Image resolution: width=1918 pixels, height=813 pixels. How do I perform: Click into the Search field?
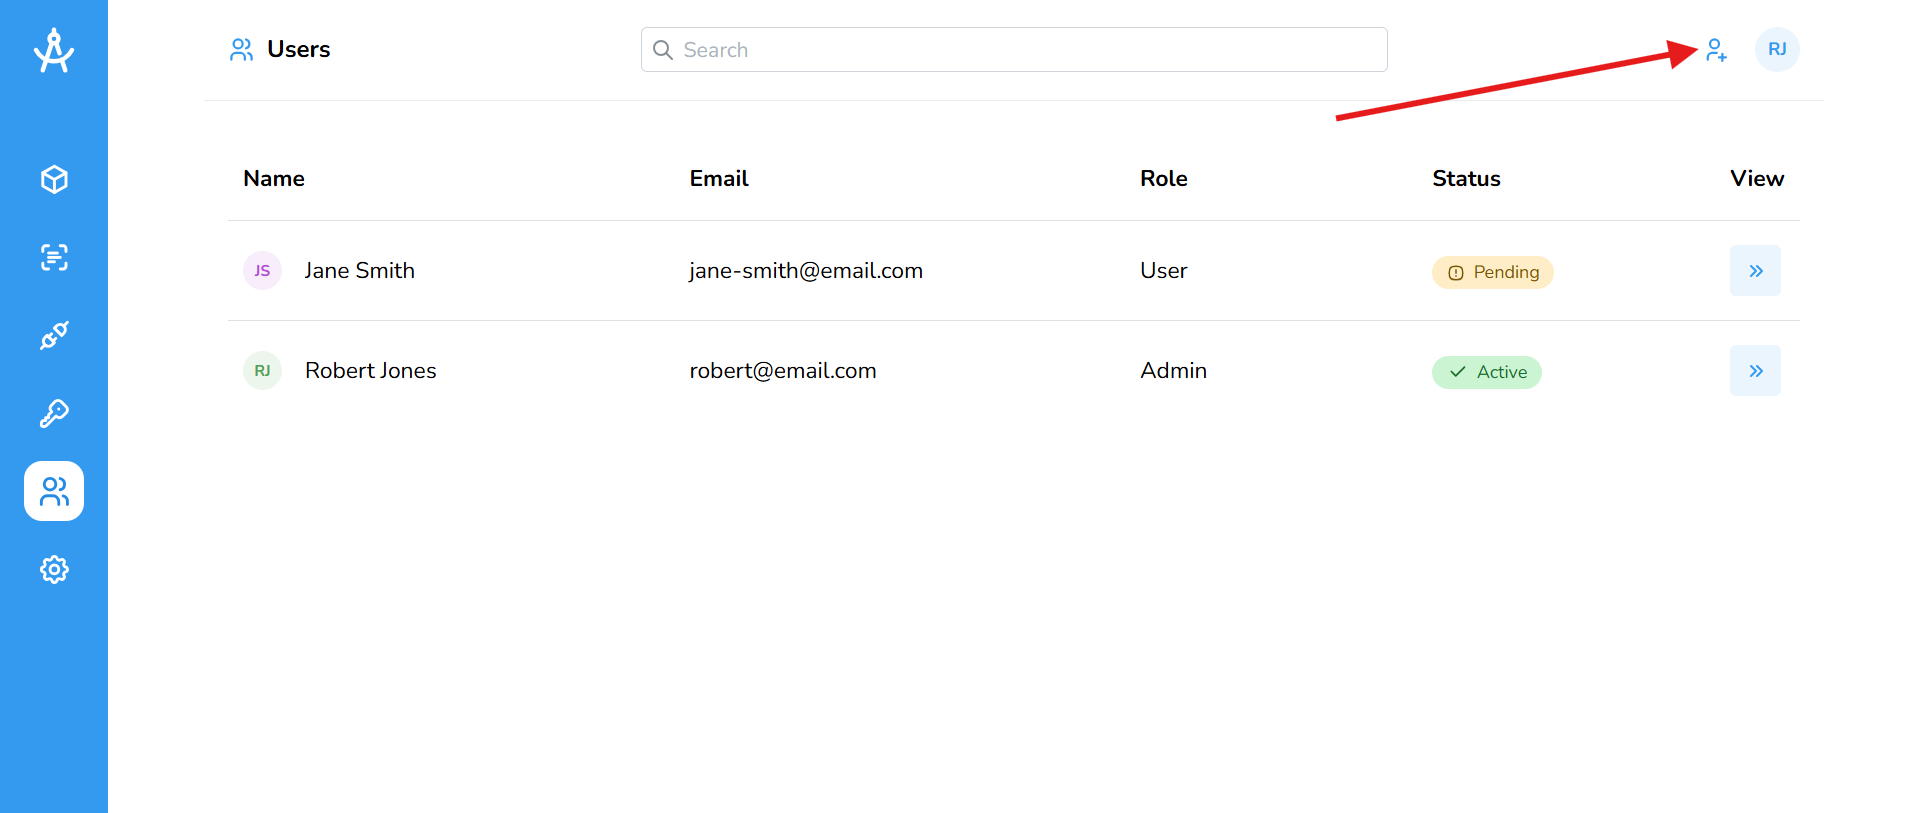coord(1014,50)
